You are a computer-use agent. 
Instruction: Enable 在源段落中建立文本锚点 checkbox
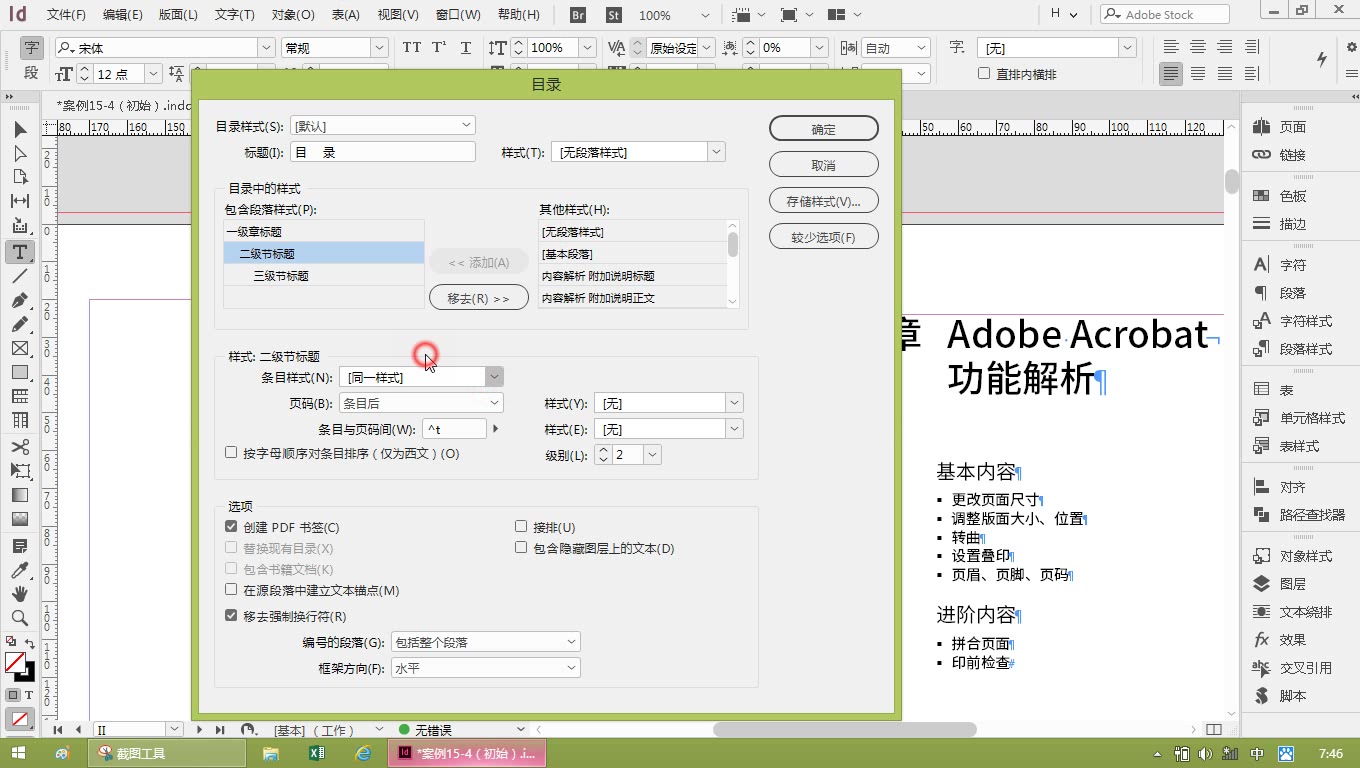pos(231,590)
